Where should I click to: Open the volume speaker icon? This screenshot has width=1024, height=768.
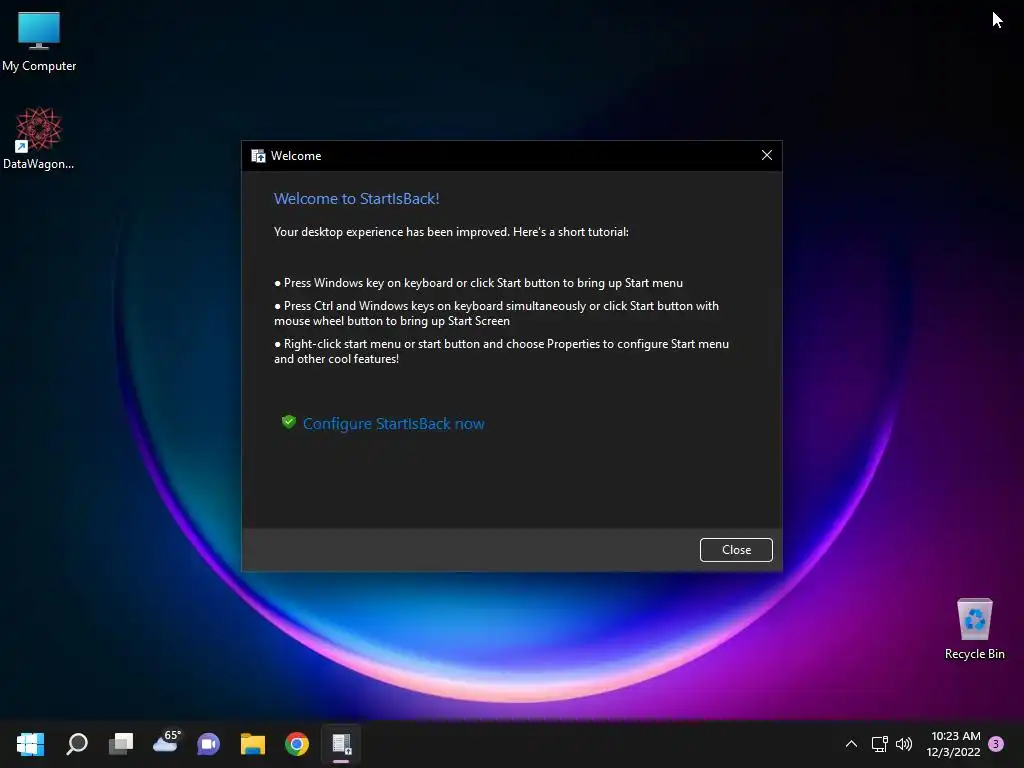(x=904, y=744)
